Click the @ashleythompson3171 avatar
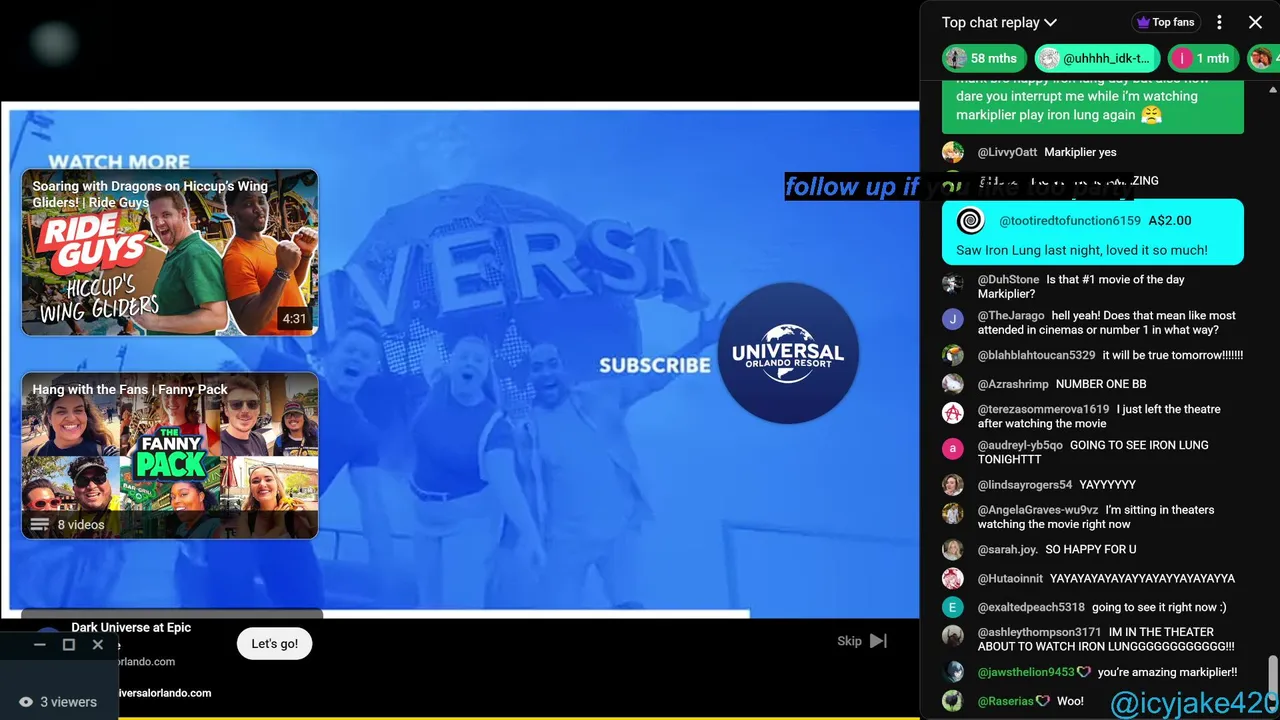The height and width of the screenshot is (720, 1280). pyautogui.click(x=953, y=635)
